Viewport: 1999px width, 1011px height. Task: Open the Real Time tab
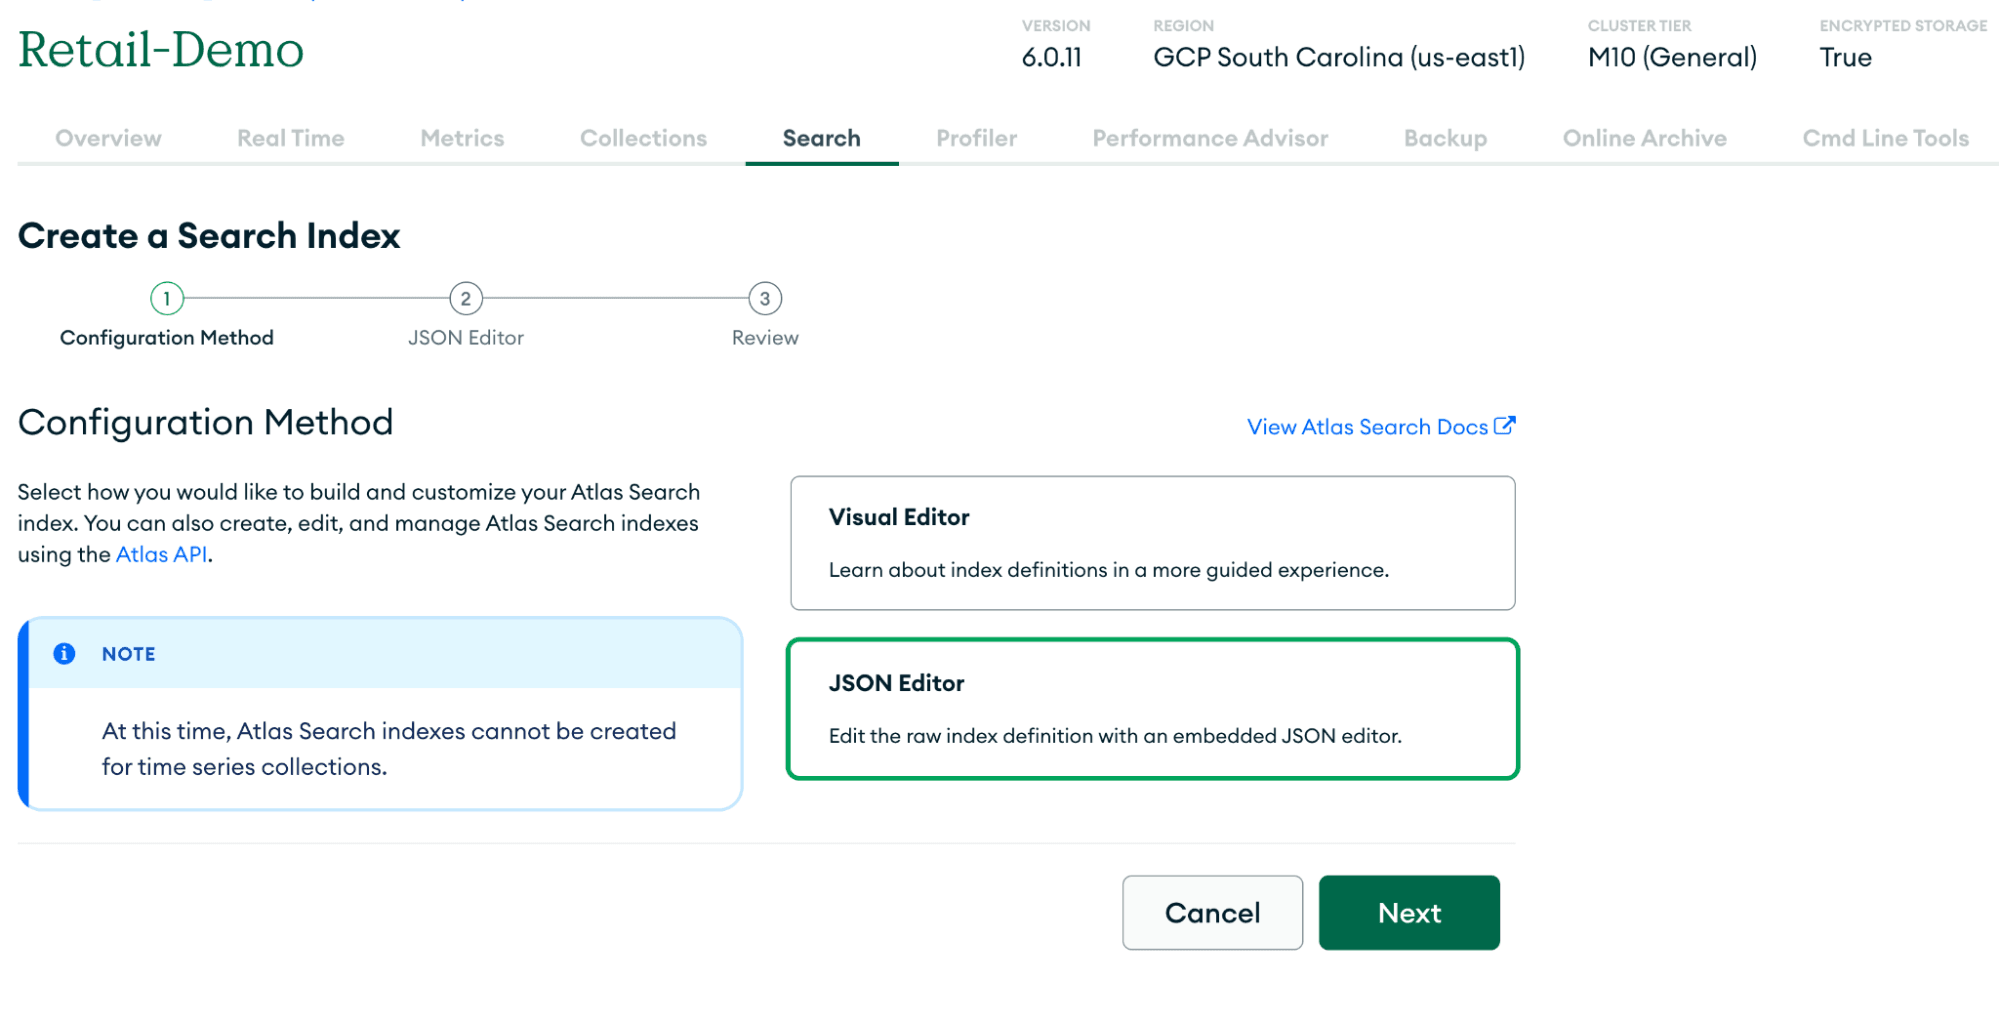coord(290,138)
